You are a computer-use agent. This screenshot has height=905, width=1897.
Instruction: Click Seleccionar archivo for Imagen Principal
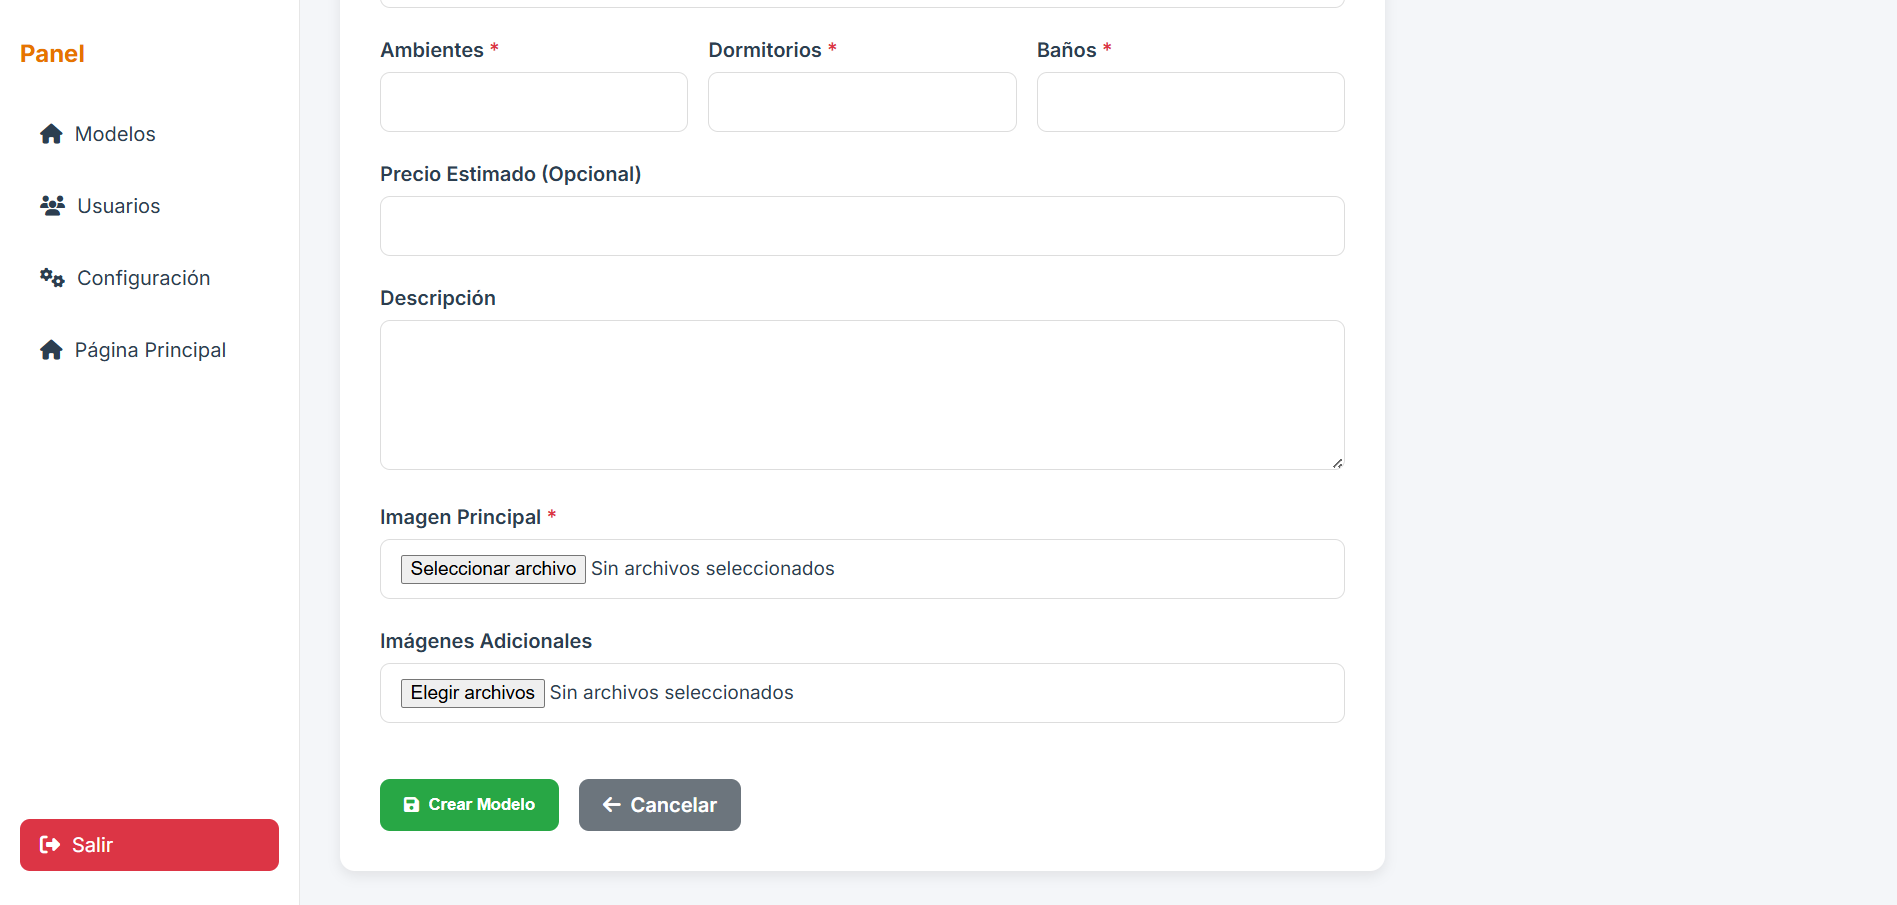(x=493, y=569)
